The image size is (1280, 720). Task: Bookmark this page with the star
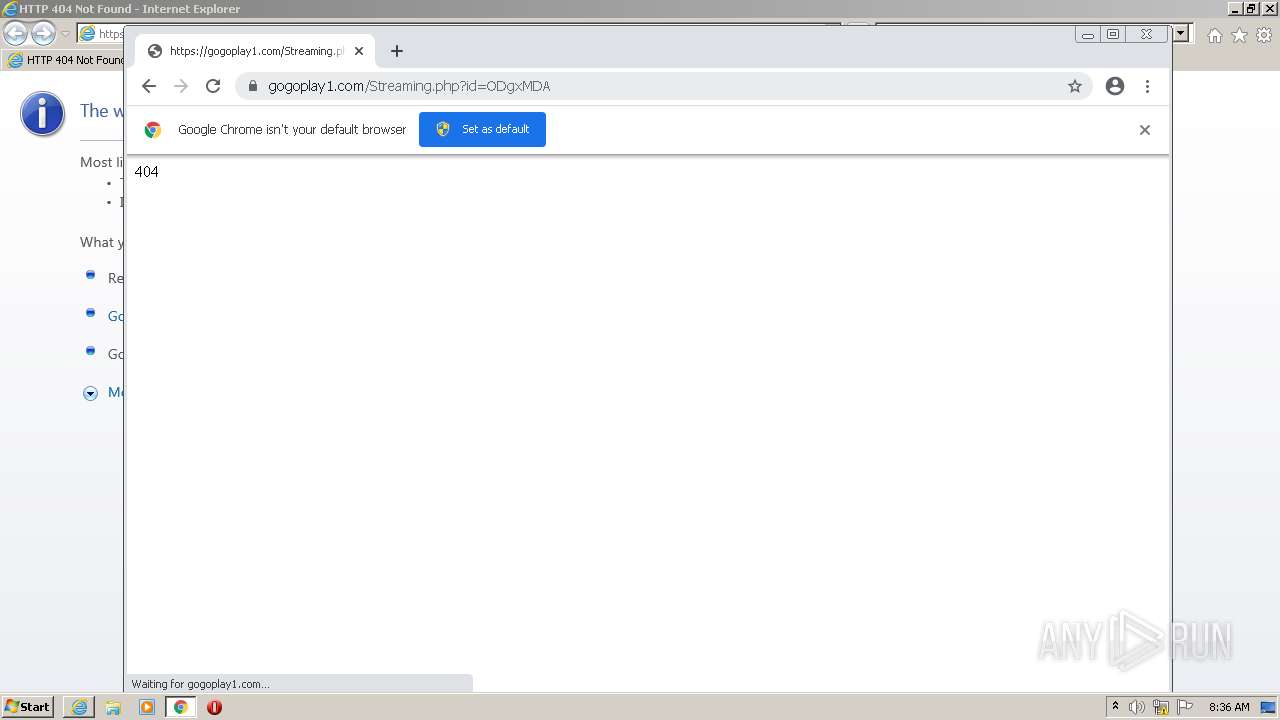pos(1075,86)
